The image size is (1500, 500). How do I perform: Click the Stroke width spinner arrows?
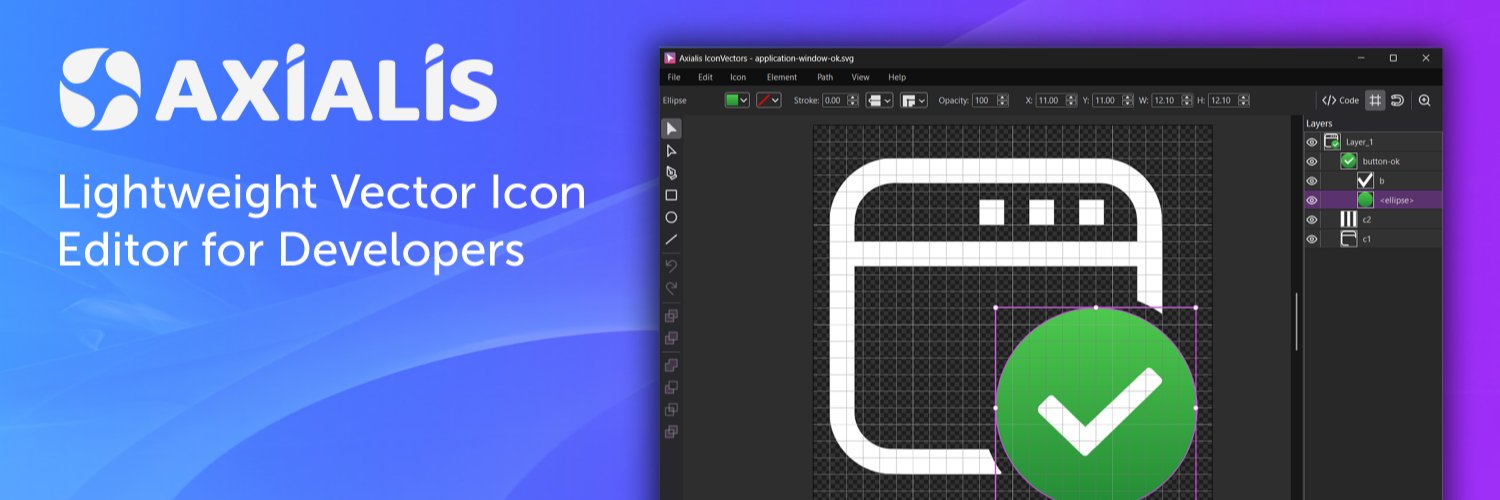[x=853, y=100]
